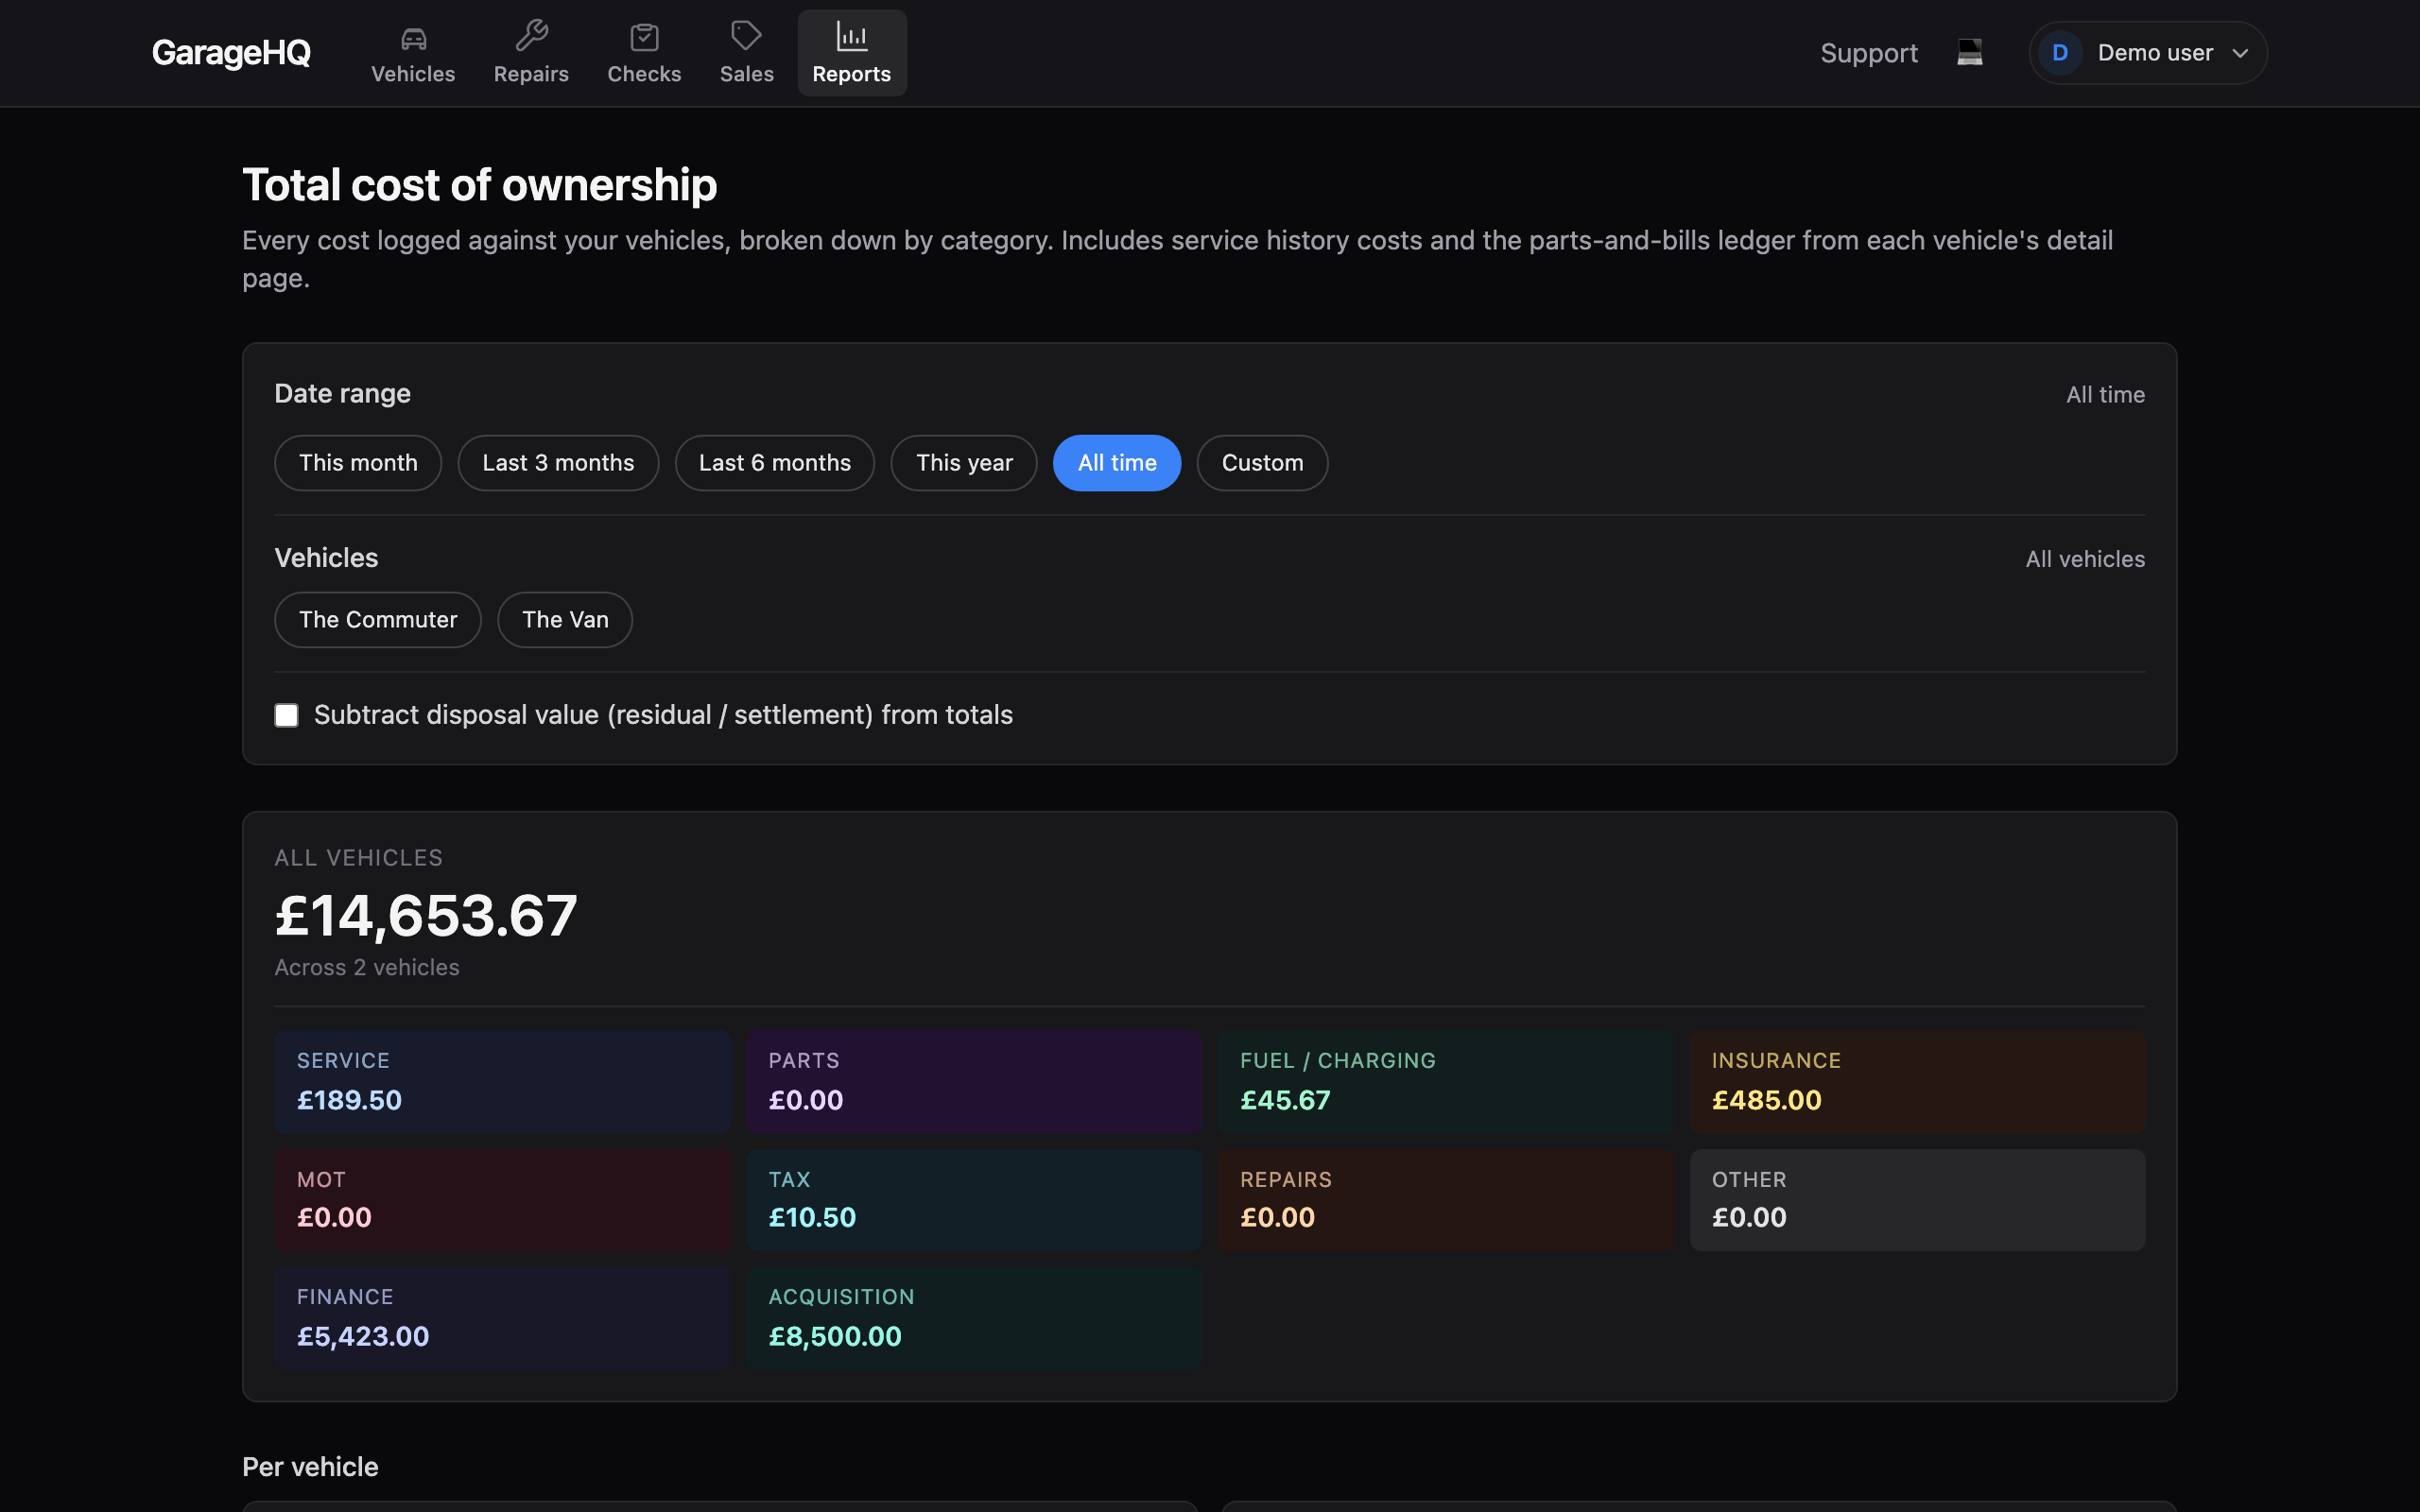Click the Repairs wrench icon
2420x1512 pixels.
531,36
